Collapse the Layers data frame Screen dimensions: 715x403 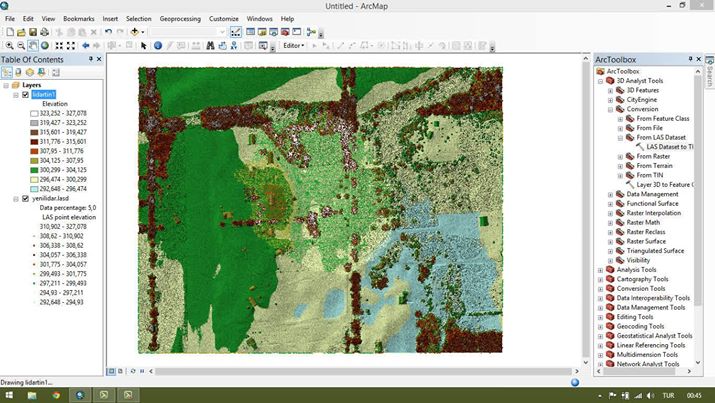[6, 85]
